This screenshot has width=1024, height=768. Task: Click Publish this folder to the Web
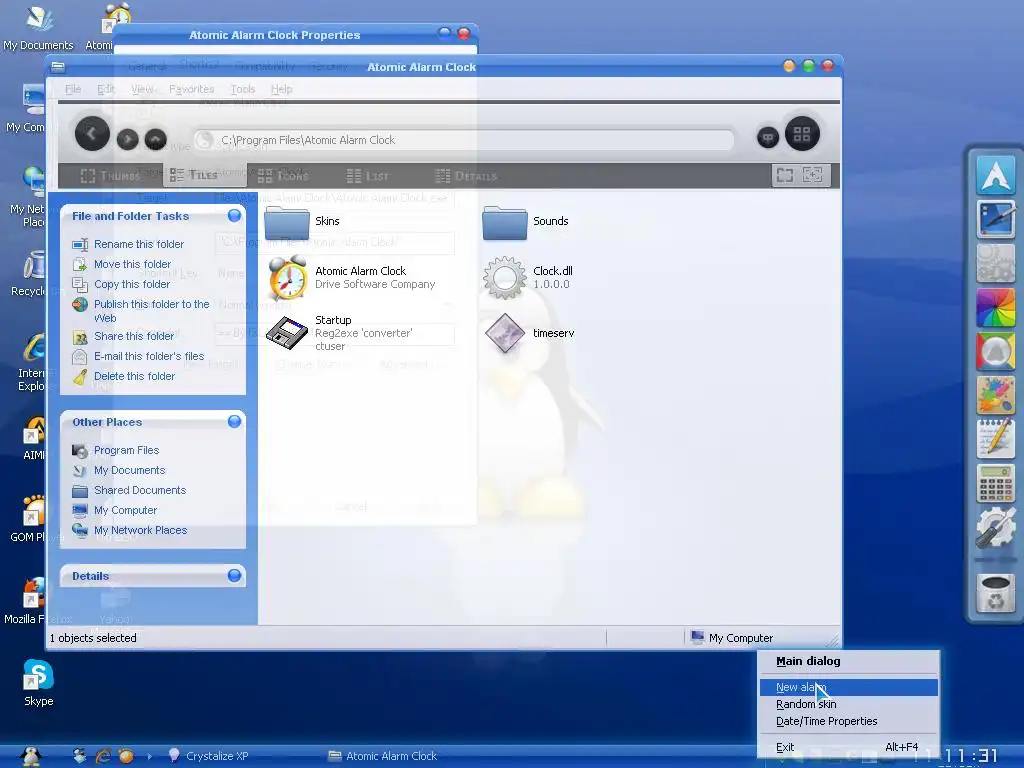[x=152, y=311]
